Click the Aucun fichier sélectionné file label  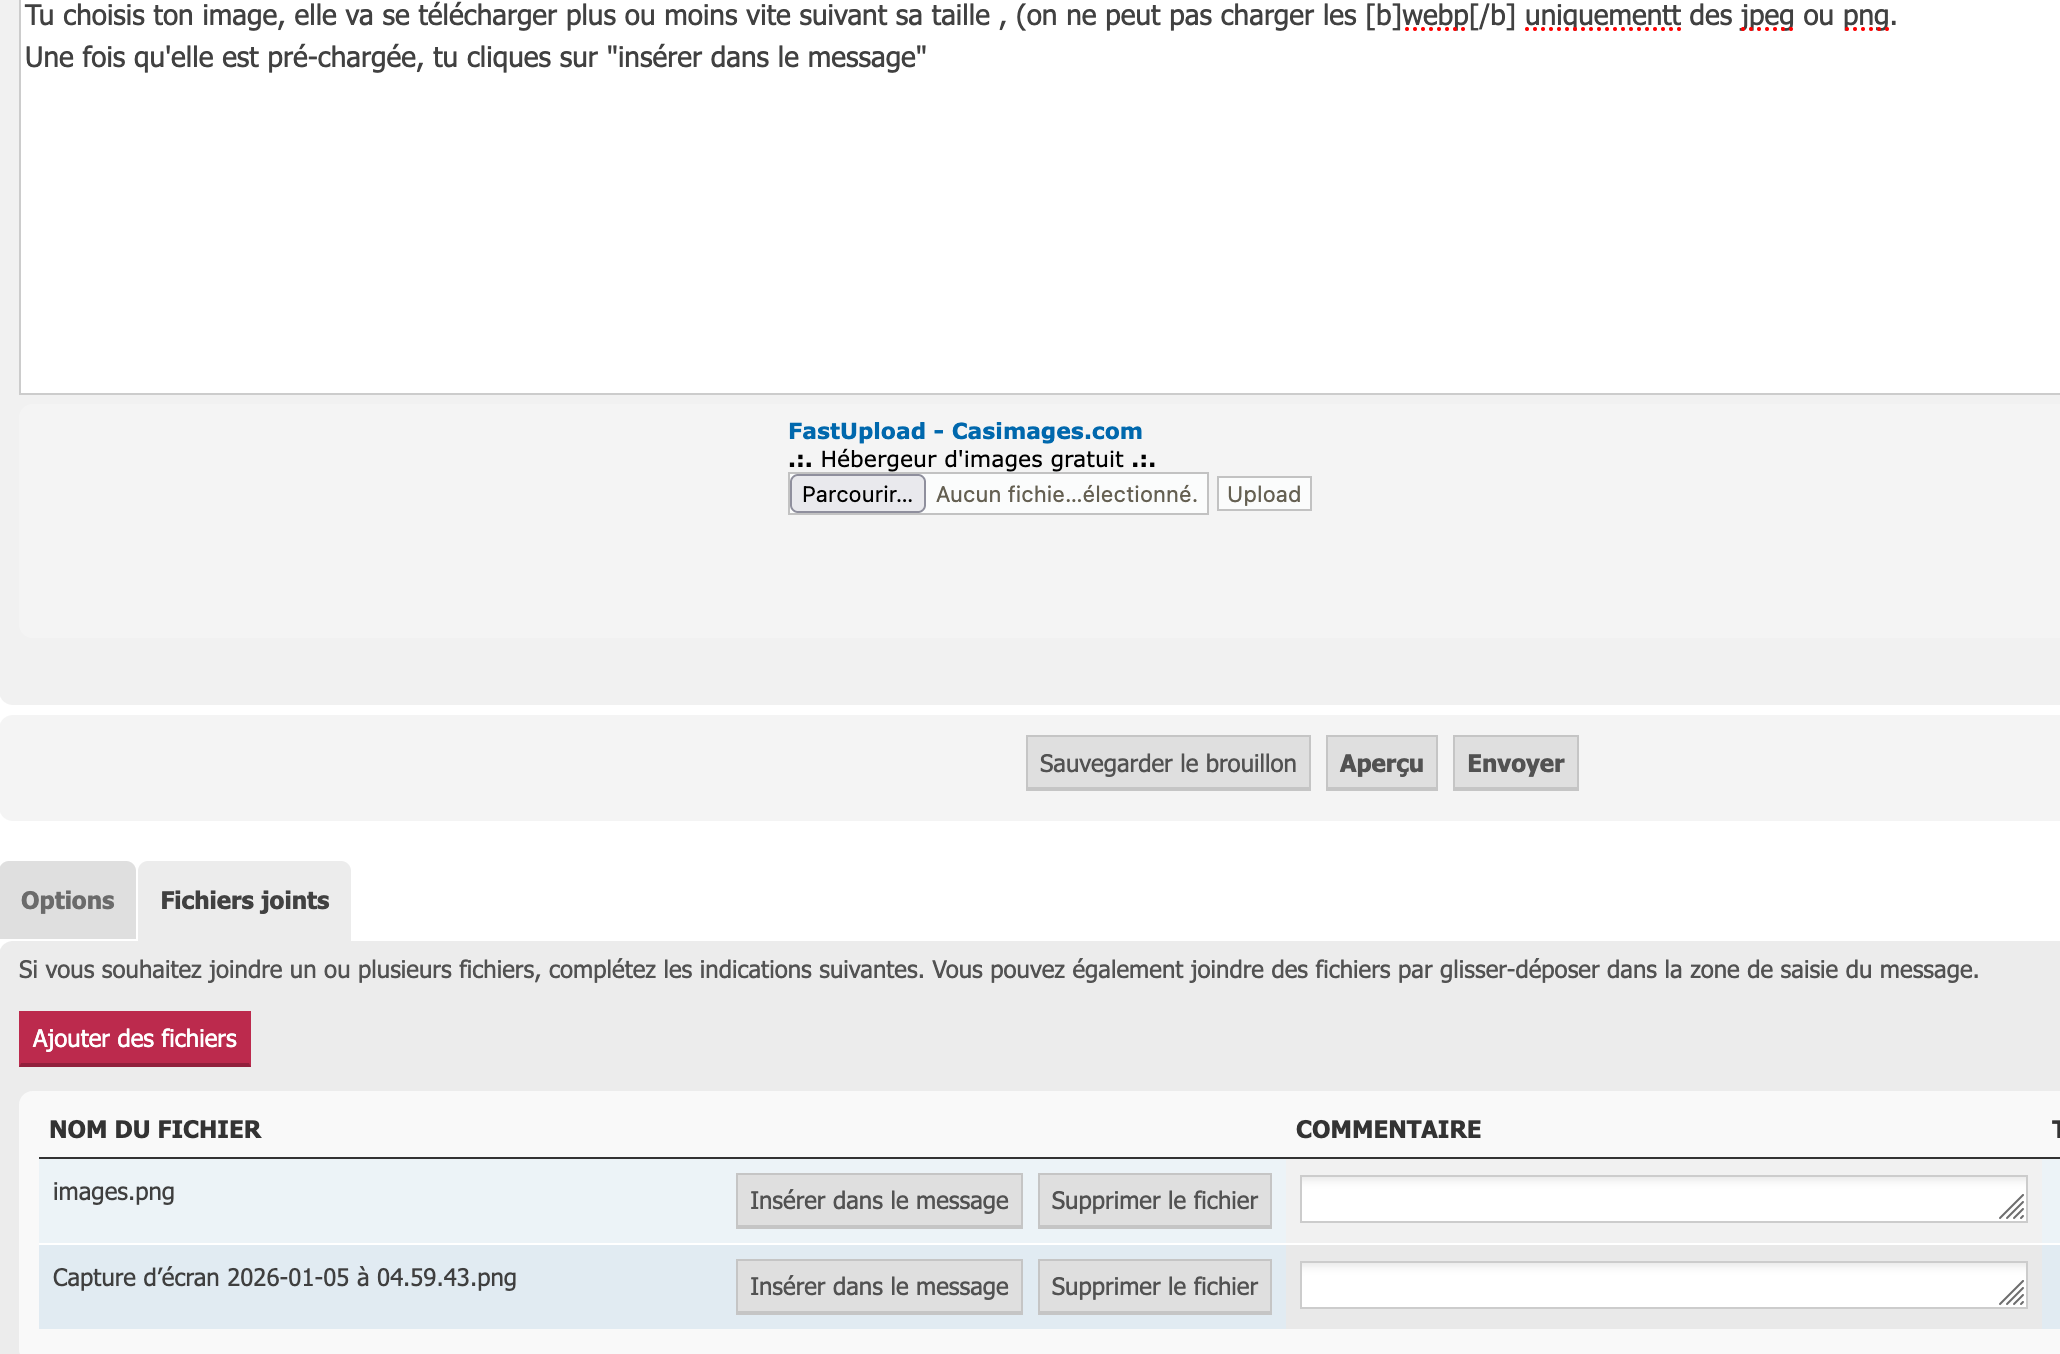coord(1065,494)
